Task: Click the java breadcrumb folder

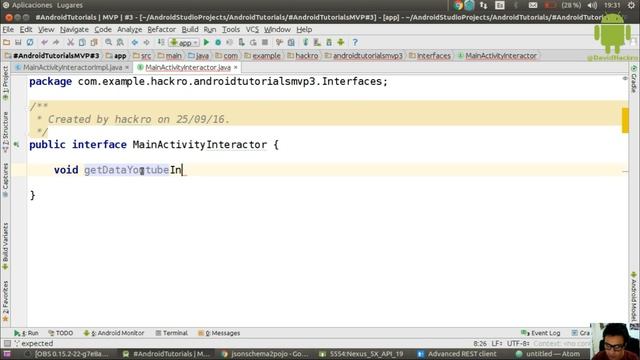Action: (198, 56)
